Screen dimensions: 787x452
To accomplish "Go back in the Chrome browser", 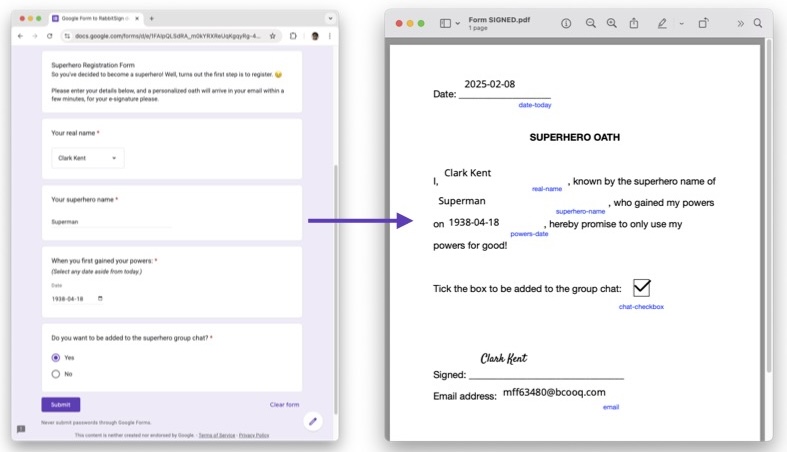I will [20, 36].
